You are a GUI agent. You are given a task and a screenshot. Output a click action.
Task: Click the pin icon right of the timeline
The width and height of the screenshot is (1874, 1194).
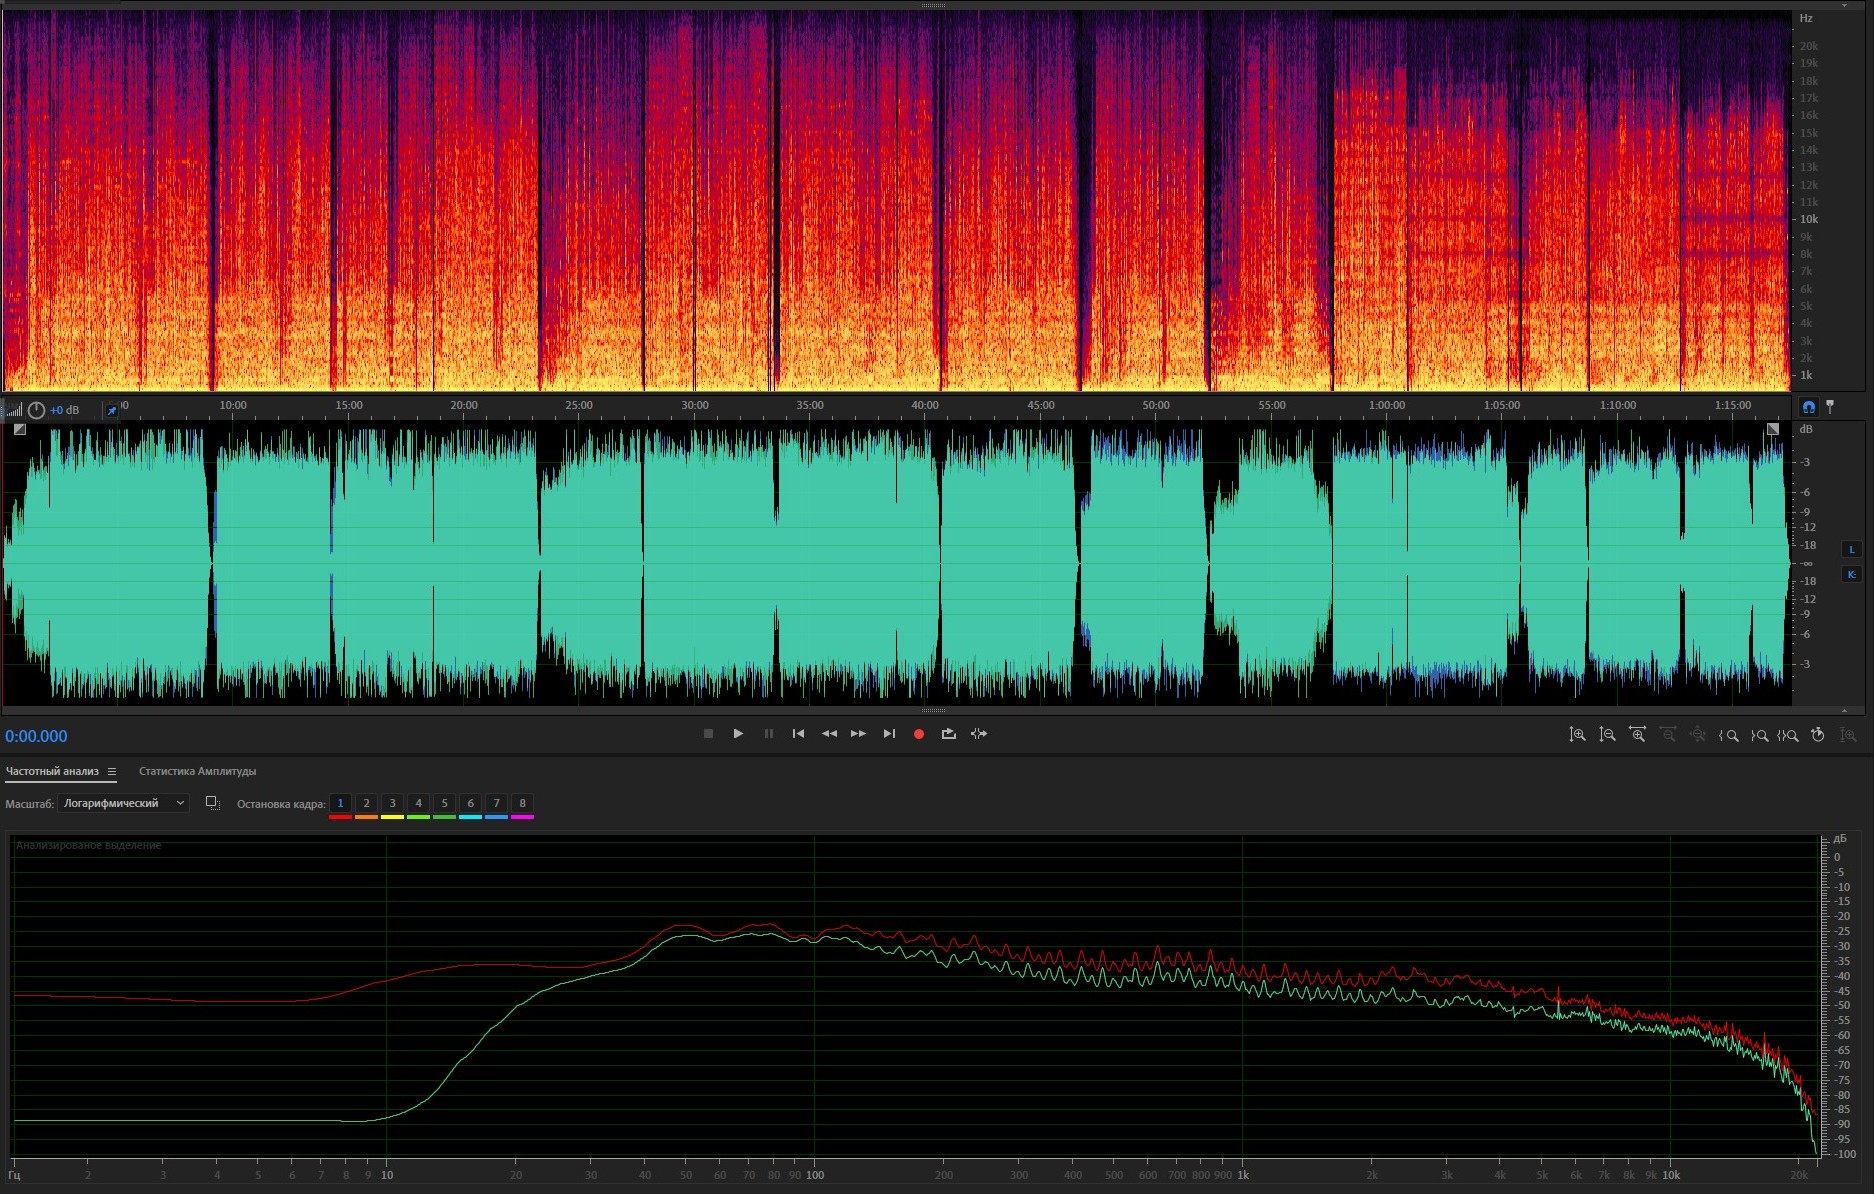[1830, 407]
